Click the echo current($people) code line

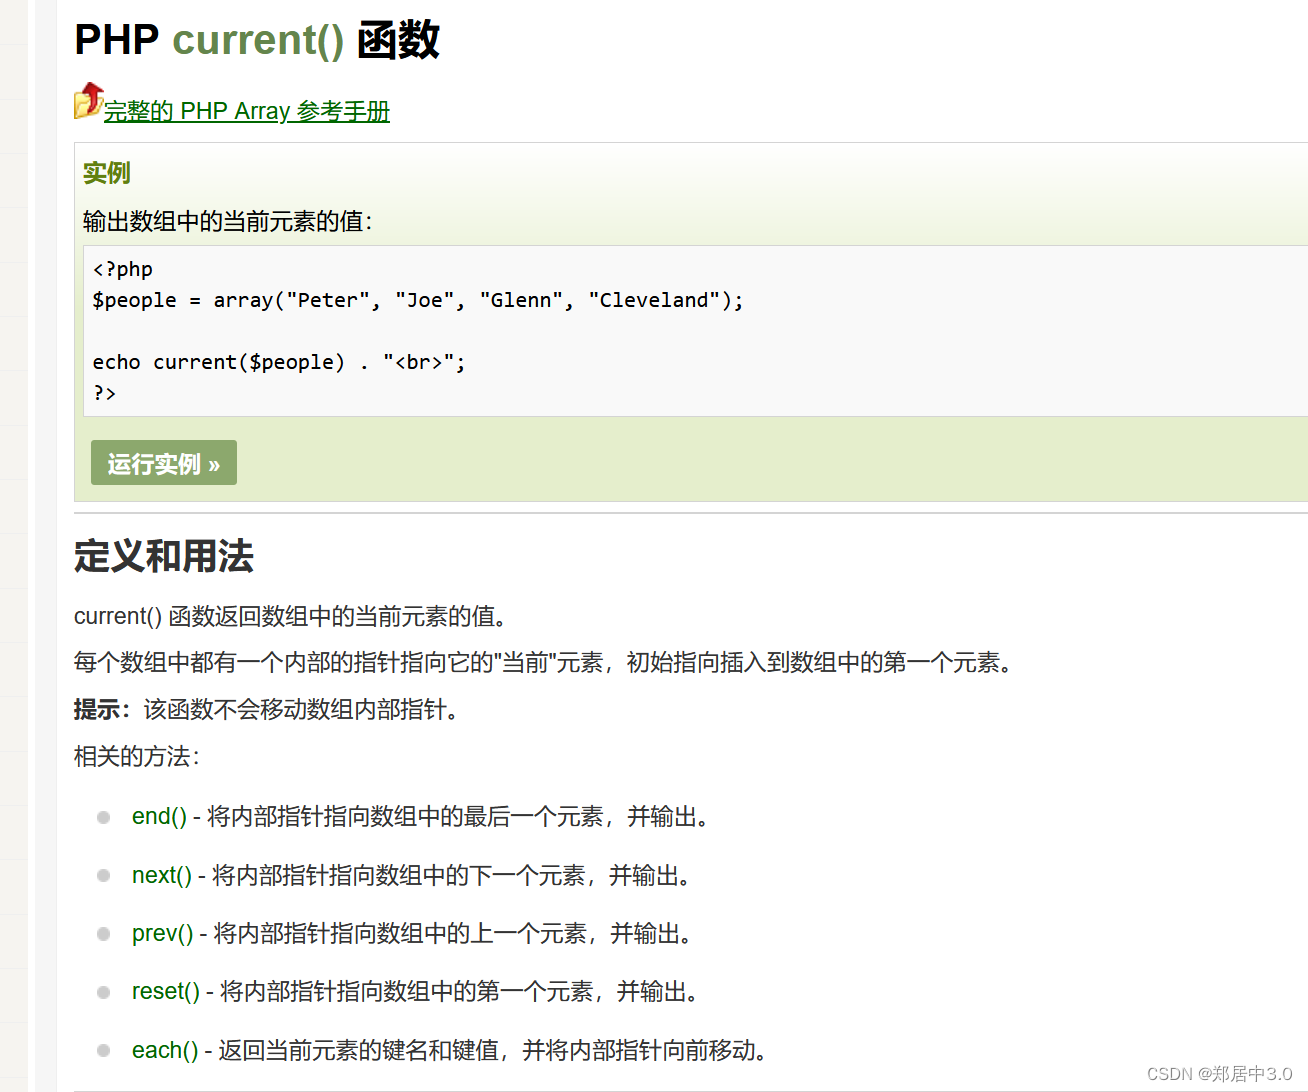[x=279, y=362]
